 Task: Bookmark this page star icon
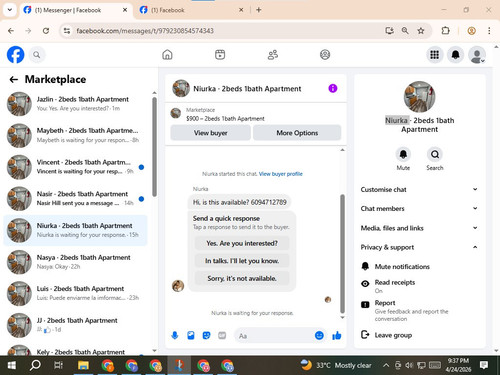[x=421, y=31]
